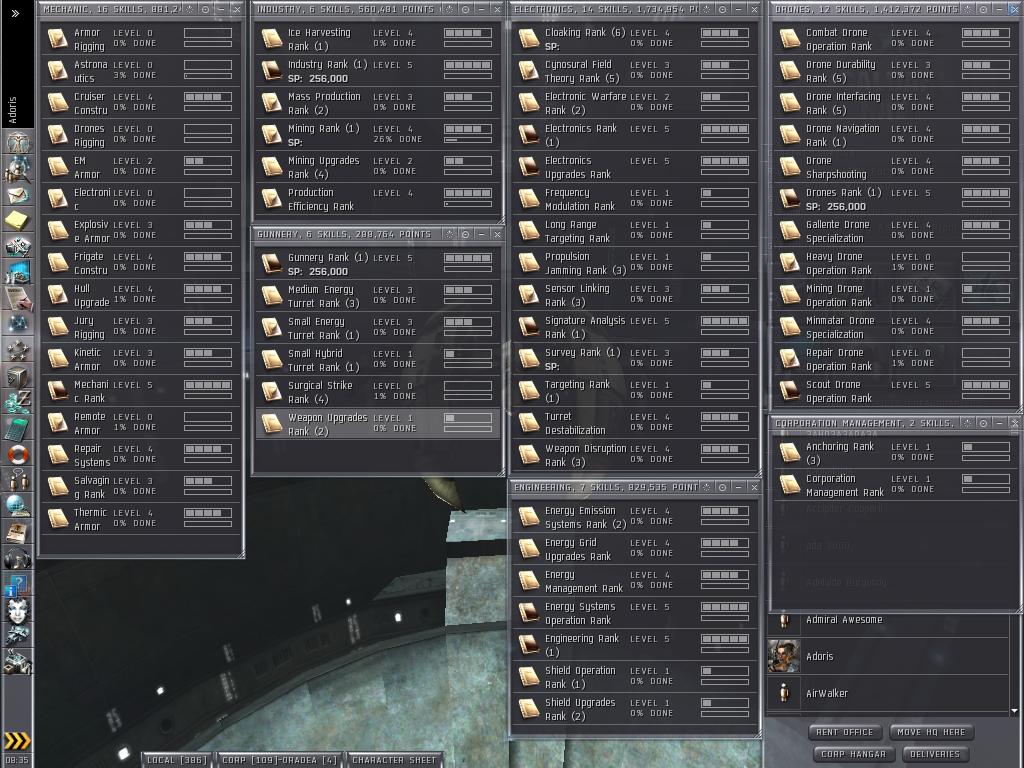Screen dimensions: 1024x768
Task: Select the Shield Upgrades Rank (2) skill
Action: point(635,709)
